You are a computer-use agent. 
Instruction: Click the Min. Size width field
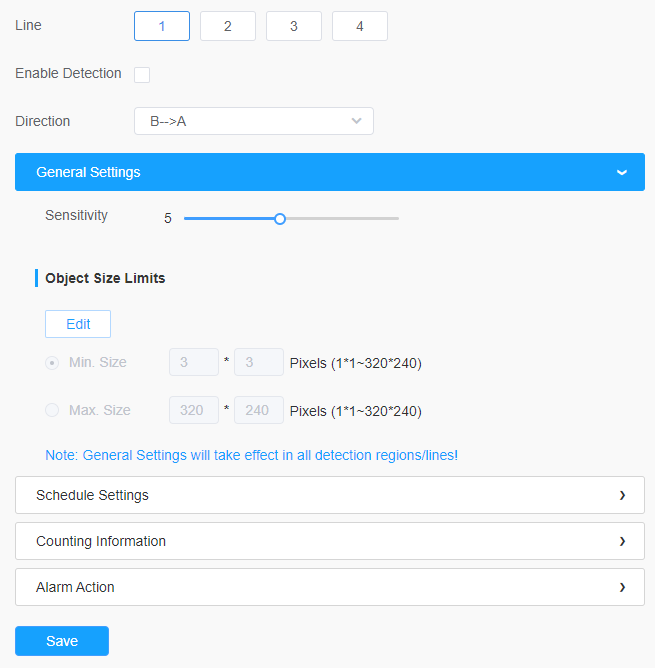[194, 362]
